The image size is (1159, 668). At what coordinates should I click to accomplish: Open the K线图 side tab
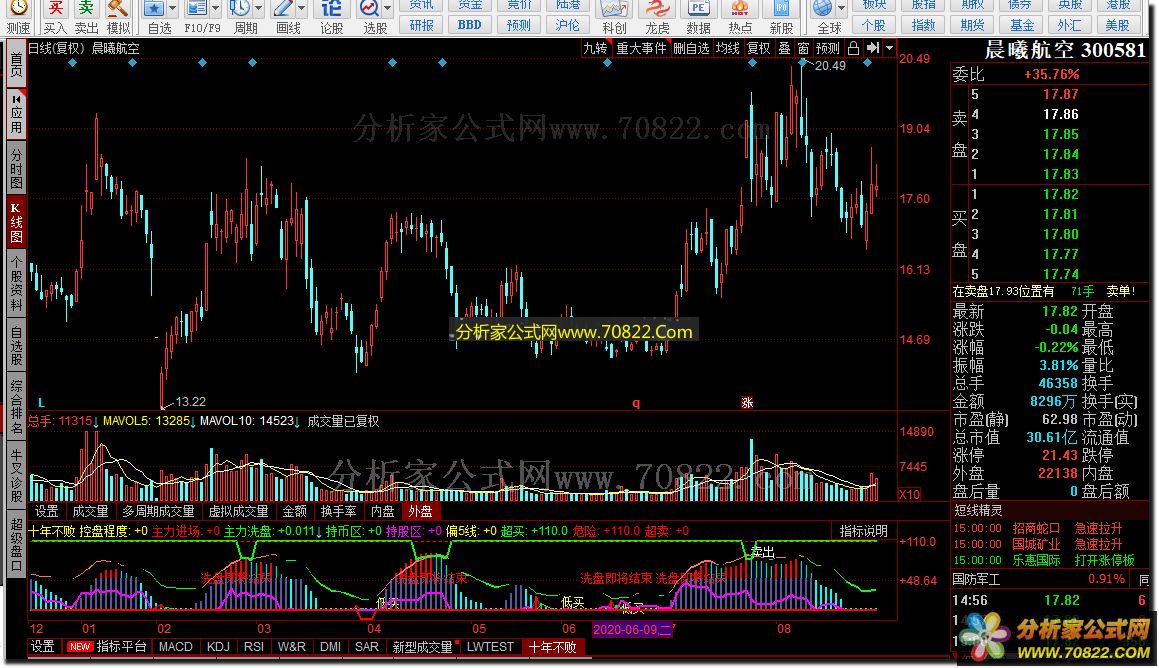[x=16, y=223]
